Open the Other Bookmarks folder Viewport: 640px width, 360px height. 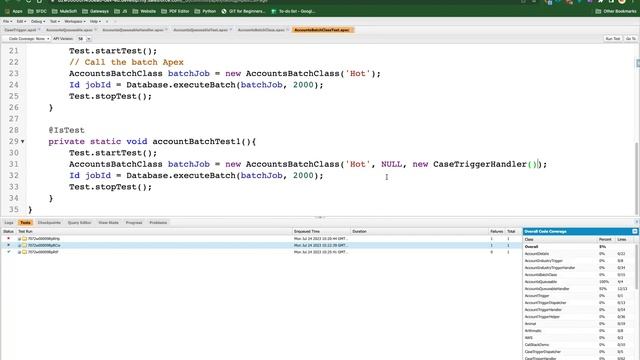click(x=616, y=11)
